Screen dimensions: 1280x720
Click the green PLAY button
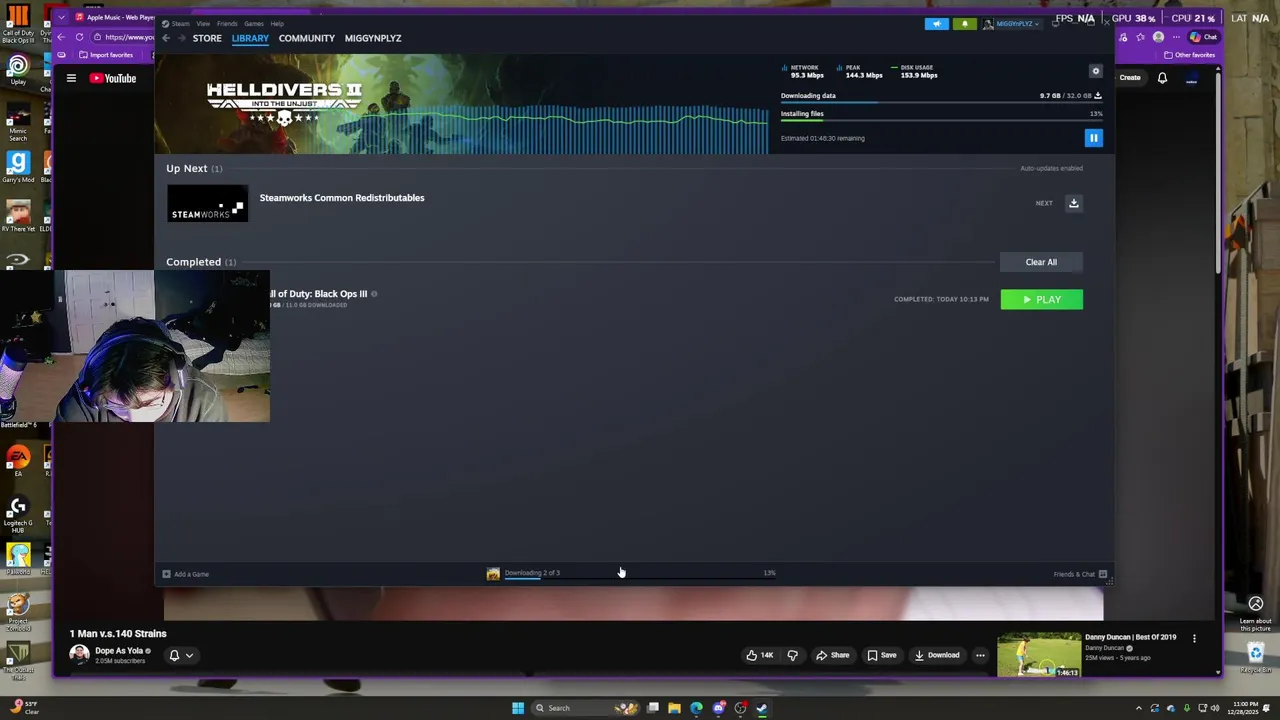1041,300
